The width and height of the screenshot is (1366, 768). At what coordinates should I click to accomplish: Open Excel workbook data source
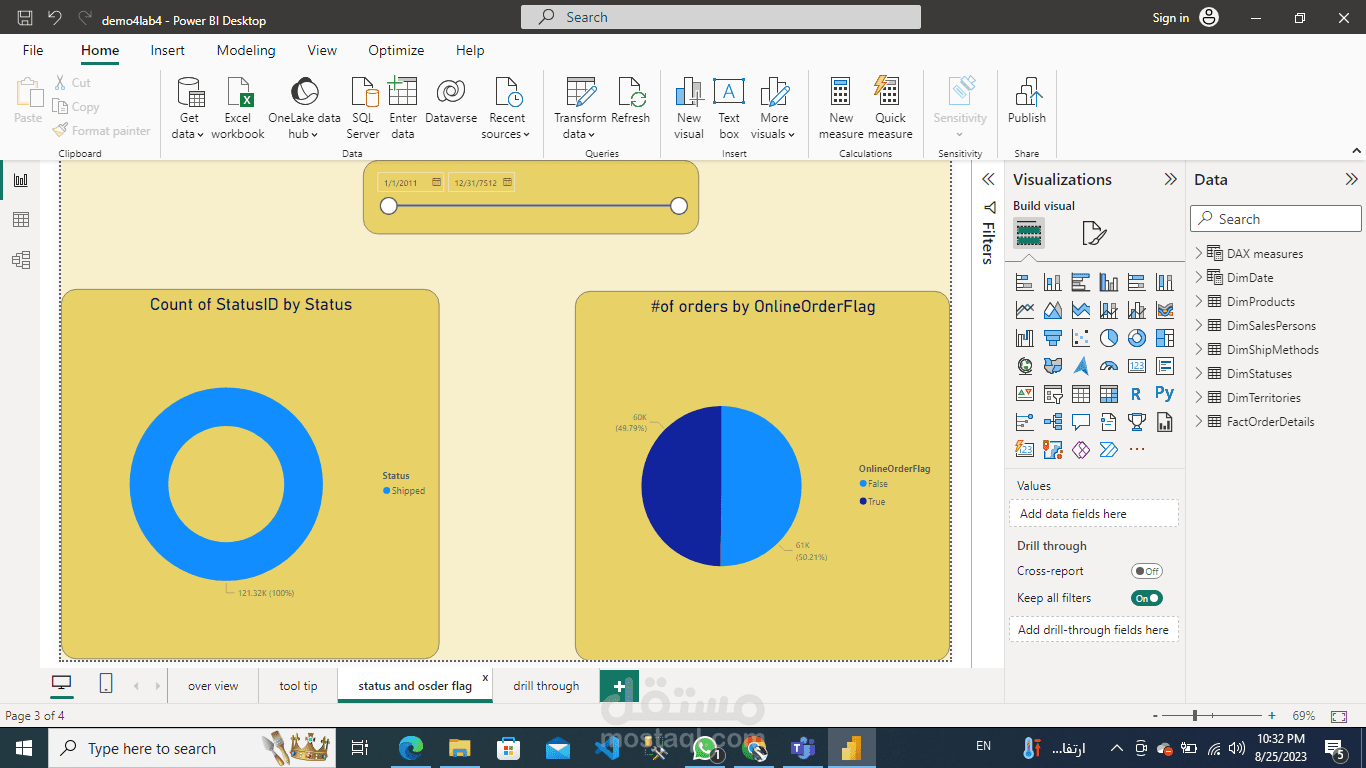coord(238,108)
